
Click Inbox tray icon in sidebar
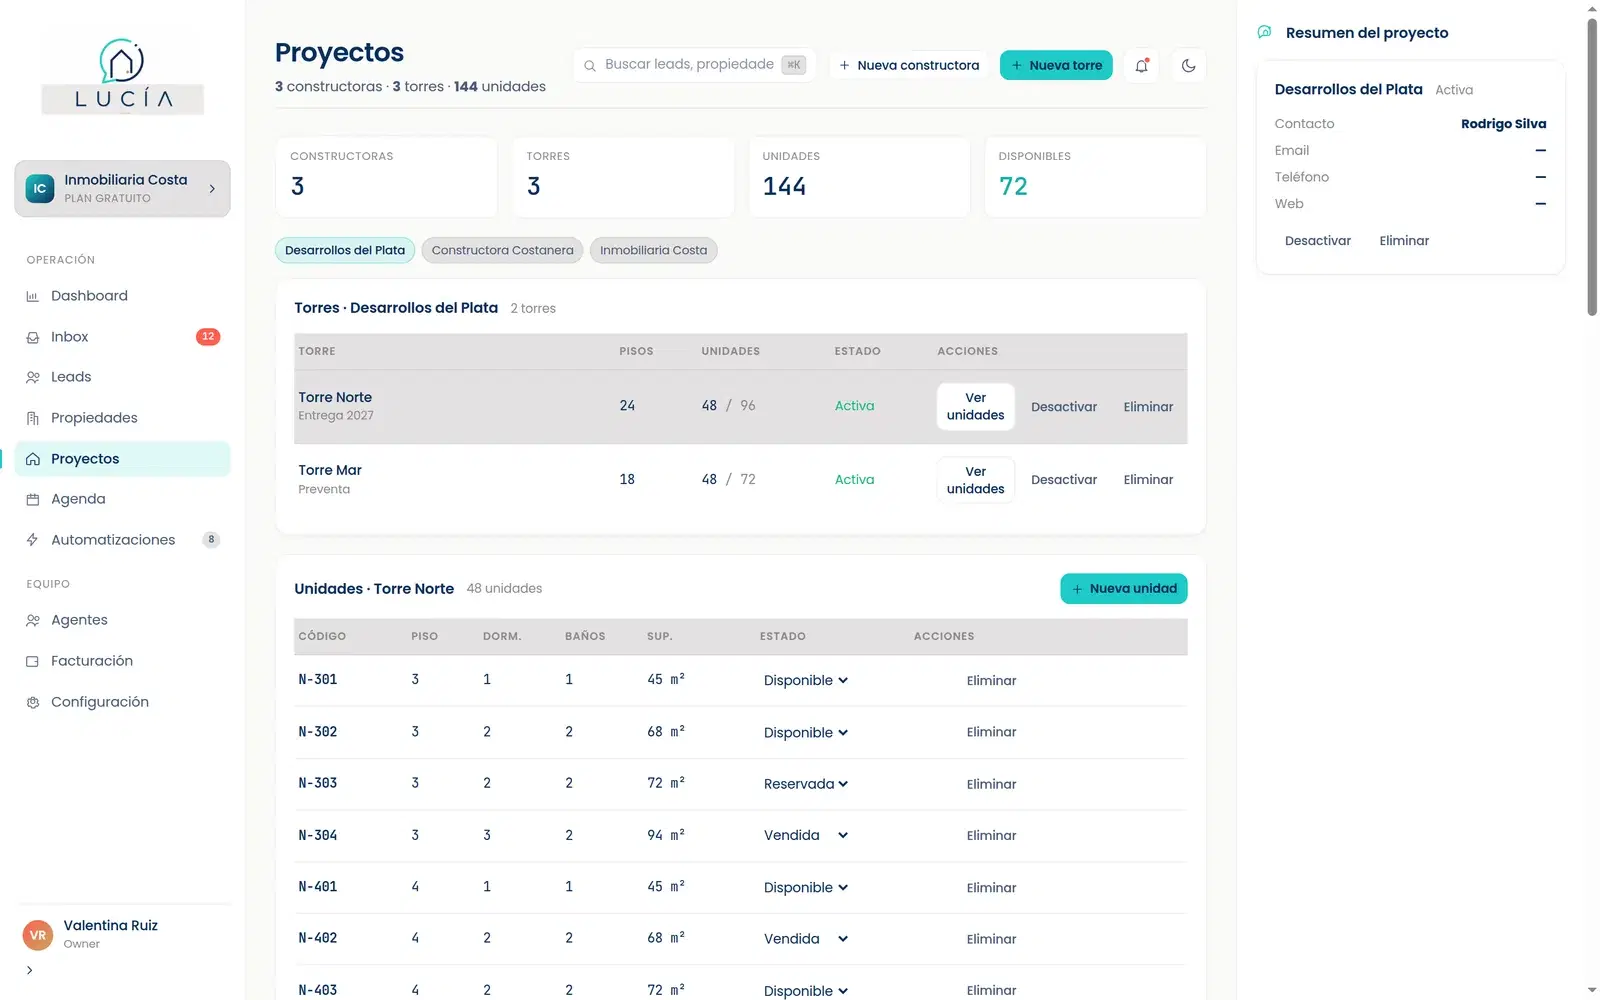tap(33, 337)
